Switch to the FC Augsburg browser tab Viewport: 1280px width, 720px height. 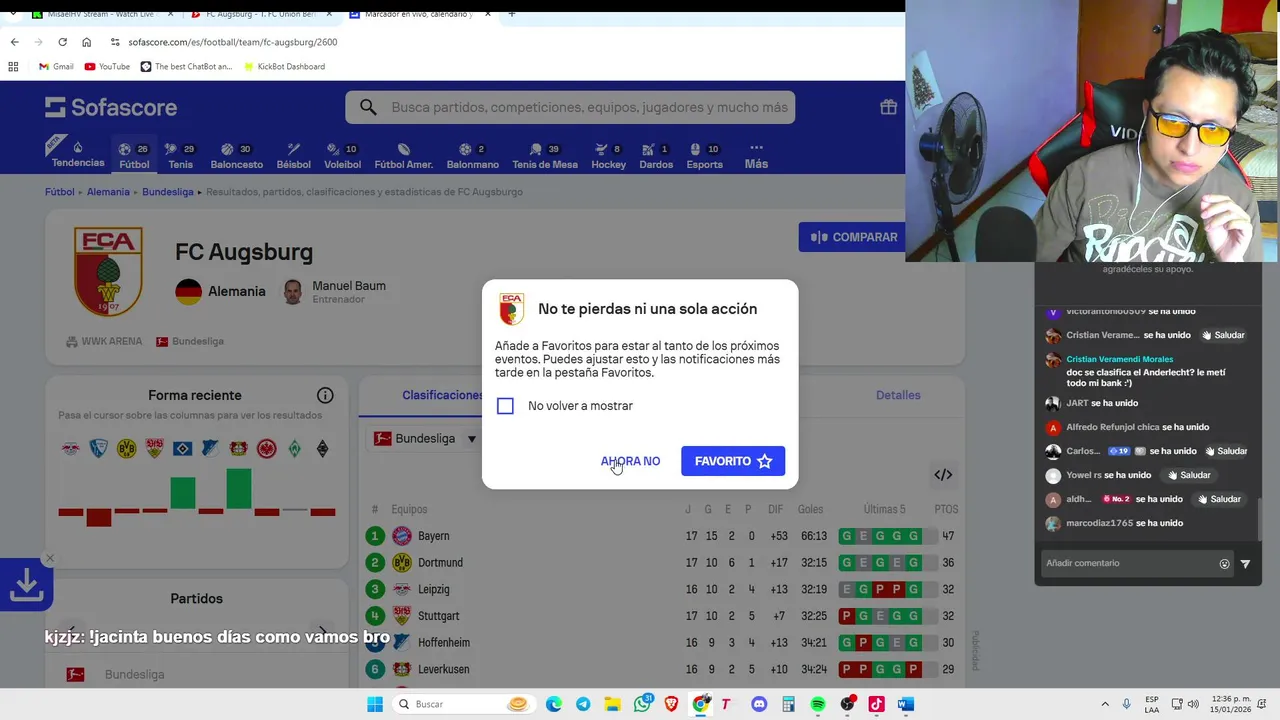click(x=260, y=14)
